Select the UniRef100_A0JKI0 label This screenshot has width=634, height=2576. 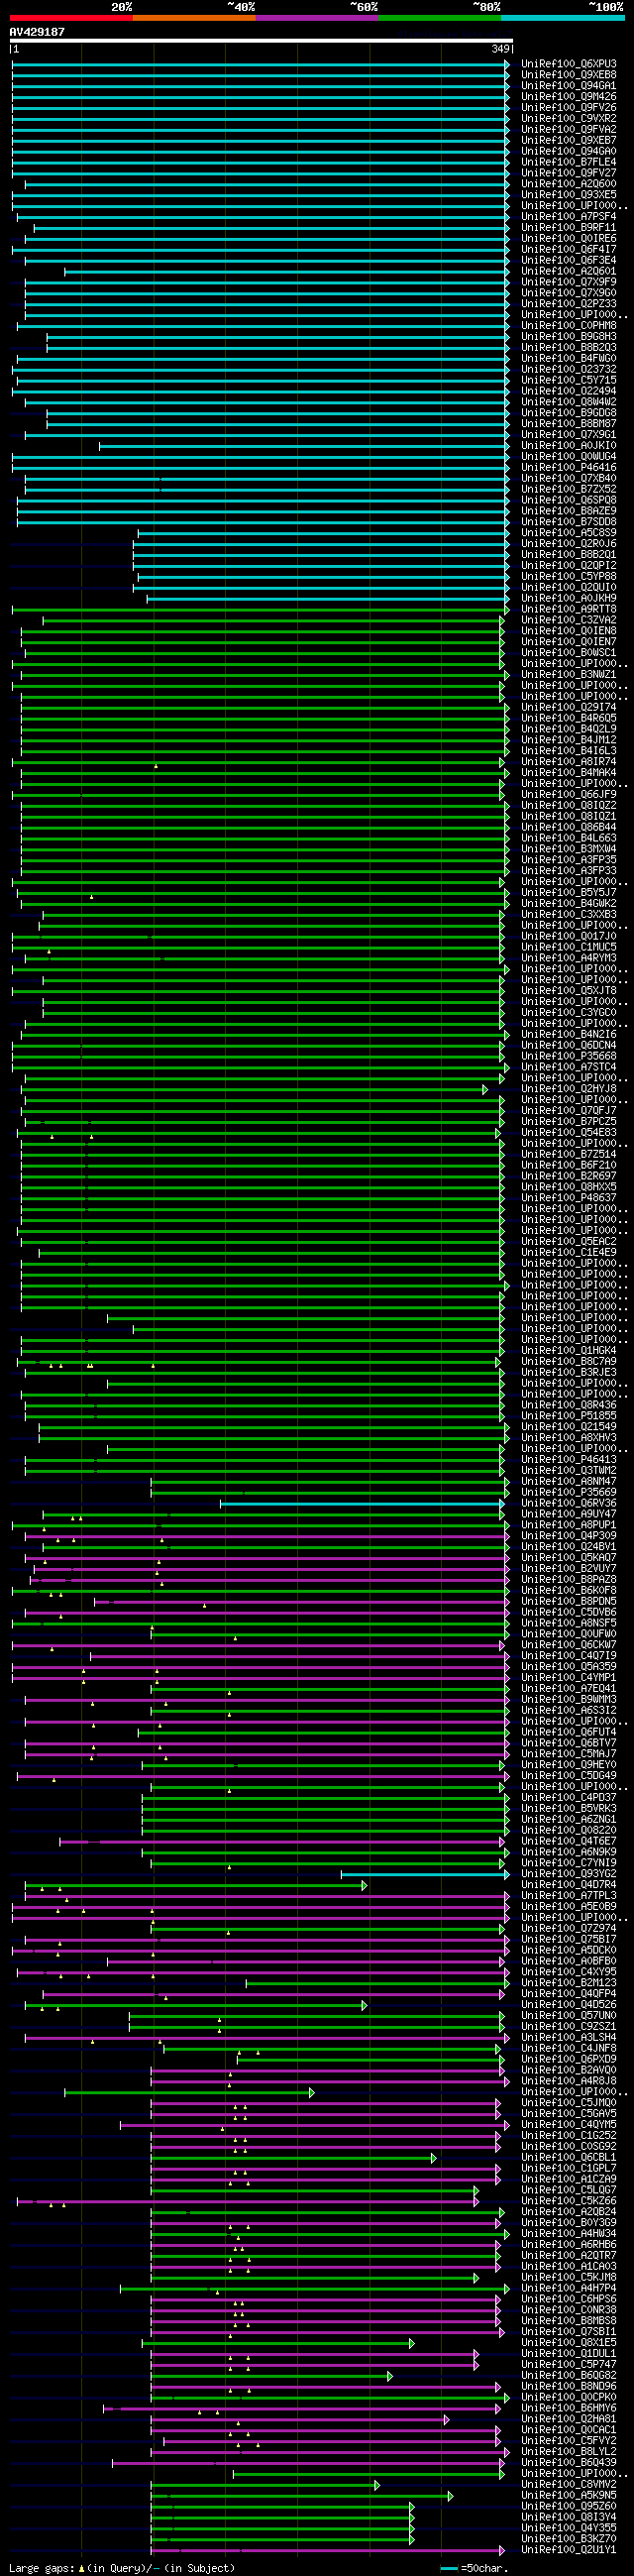569,446
